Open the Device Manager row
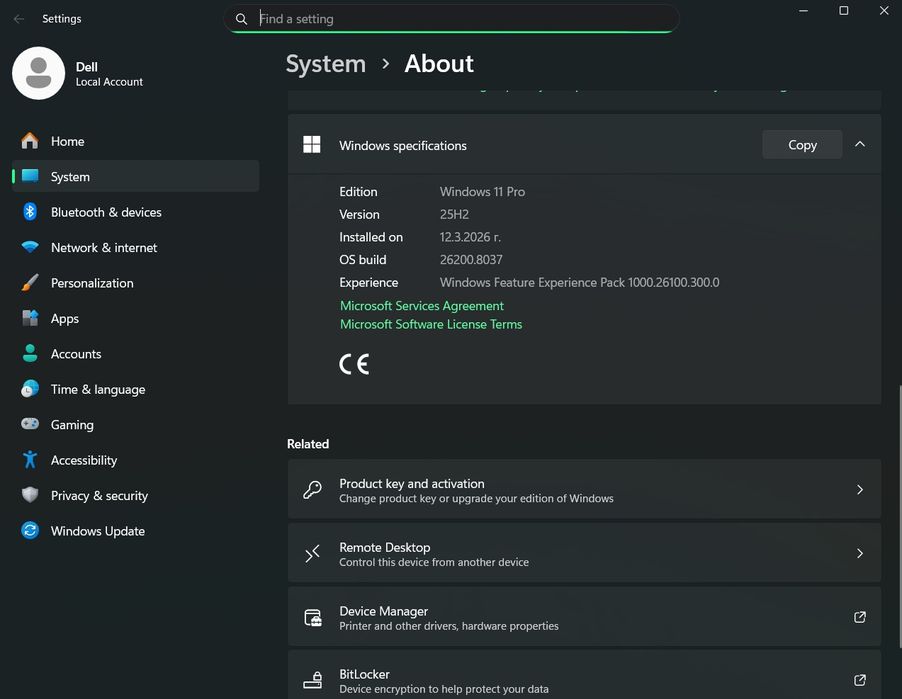This screenshot has height=699, width=902. (584, 617)
